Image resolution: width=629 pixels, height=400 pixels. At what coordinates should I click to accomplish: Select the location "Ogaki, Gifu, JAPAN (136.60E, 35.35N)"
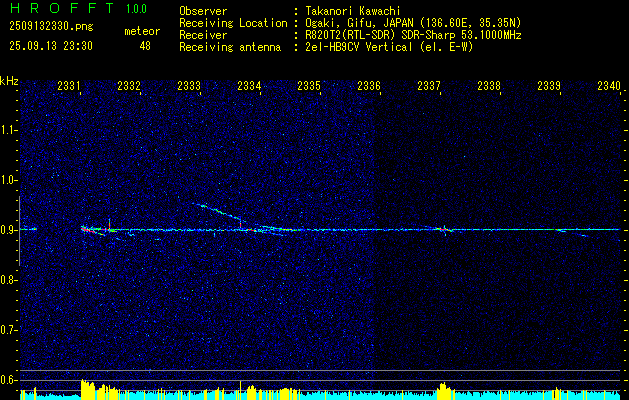pos(413,23)
